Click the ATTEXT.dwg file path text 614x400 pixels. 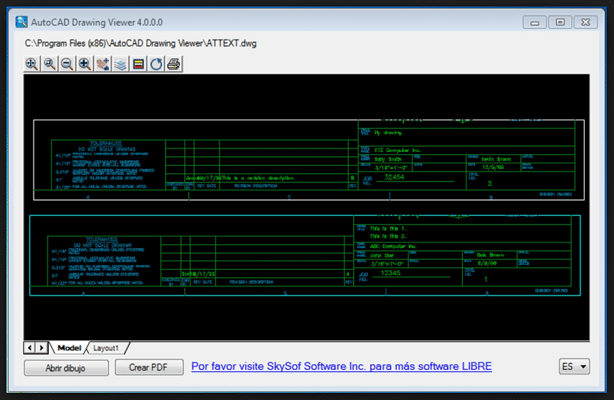click(x=141, y=43)
